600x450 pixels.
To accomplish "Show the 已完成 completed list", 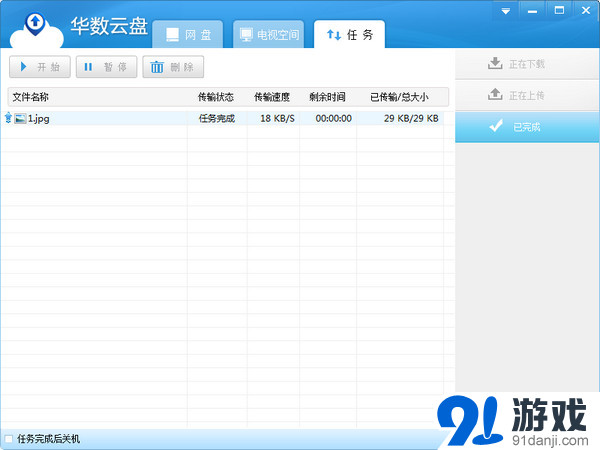I will coord(527,127).
